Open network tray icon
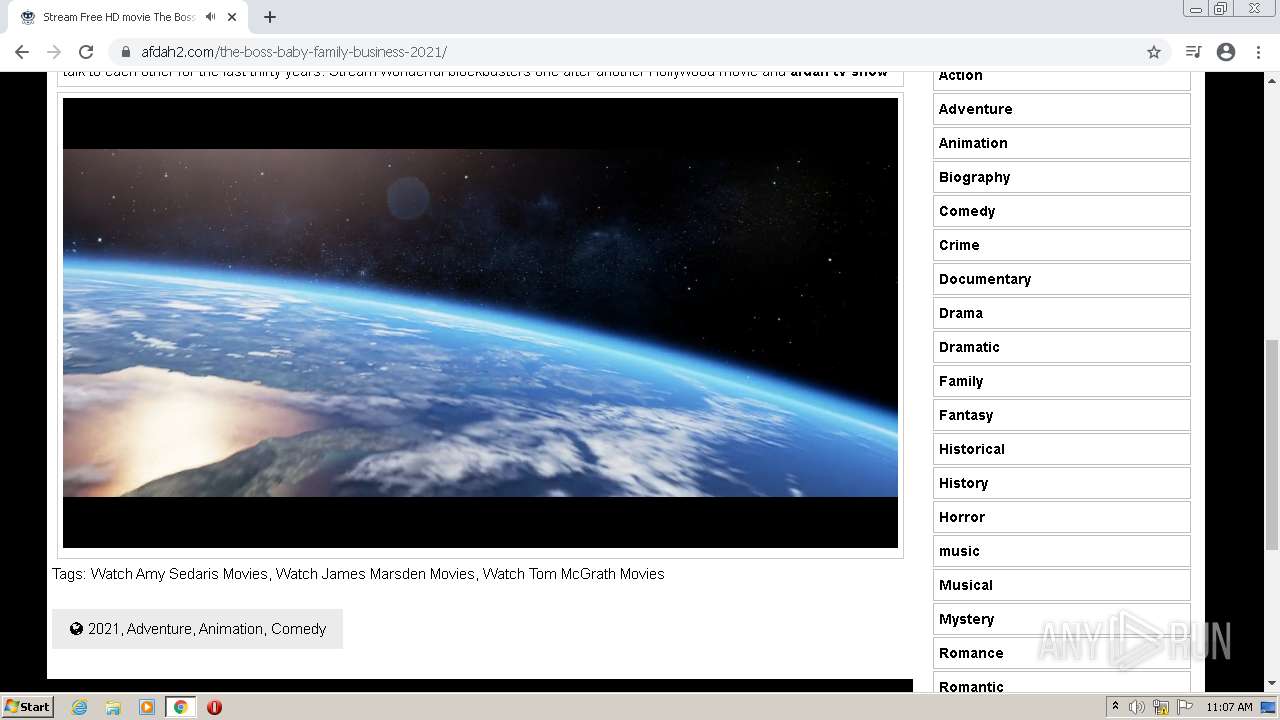1280x720 pixels. click(x=1161, y=707)
